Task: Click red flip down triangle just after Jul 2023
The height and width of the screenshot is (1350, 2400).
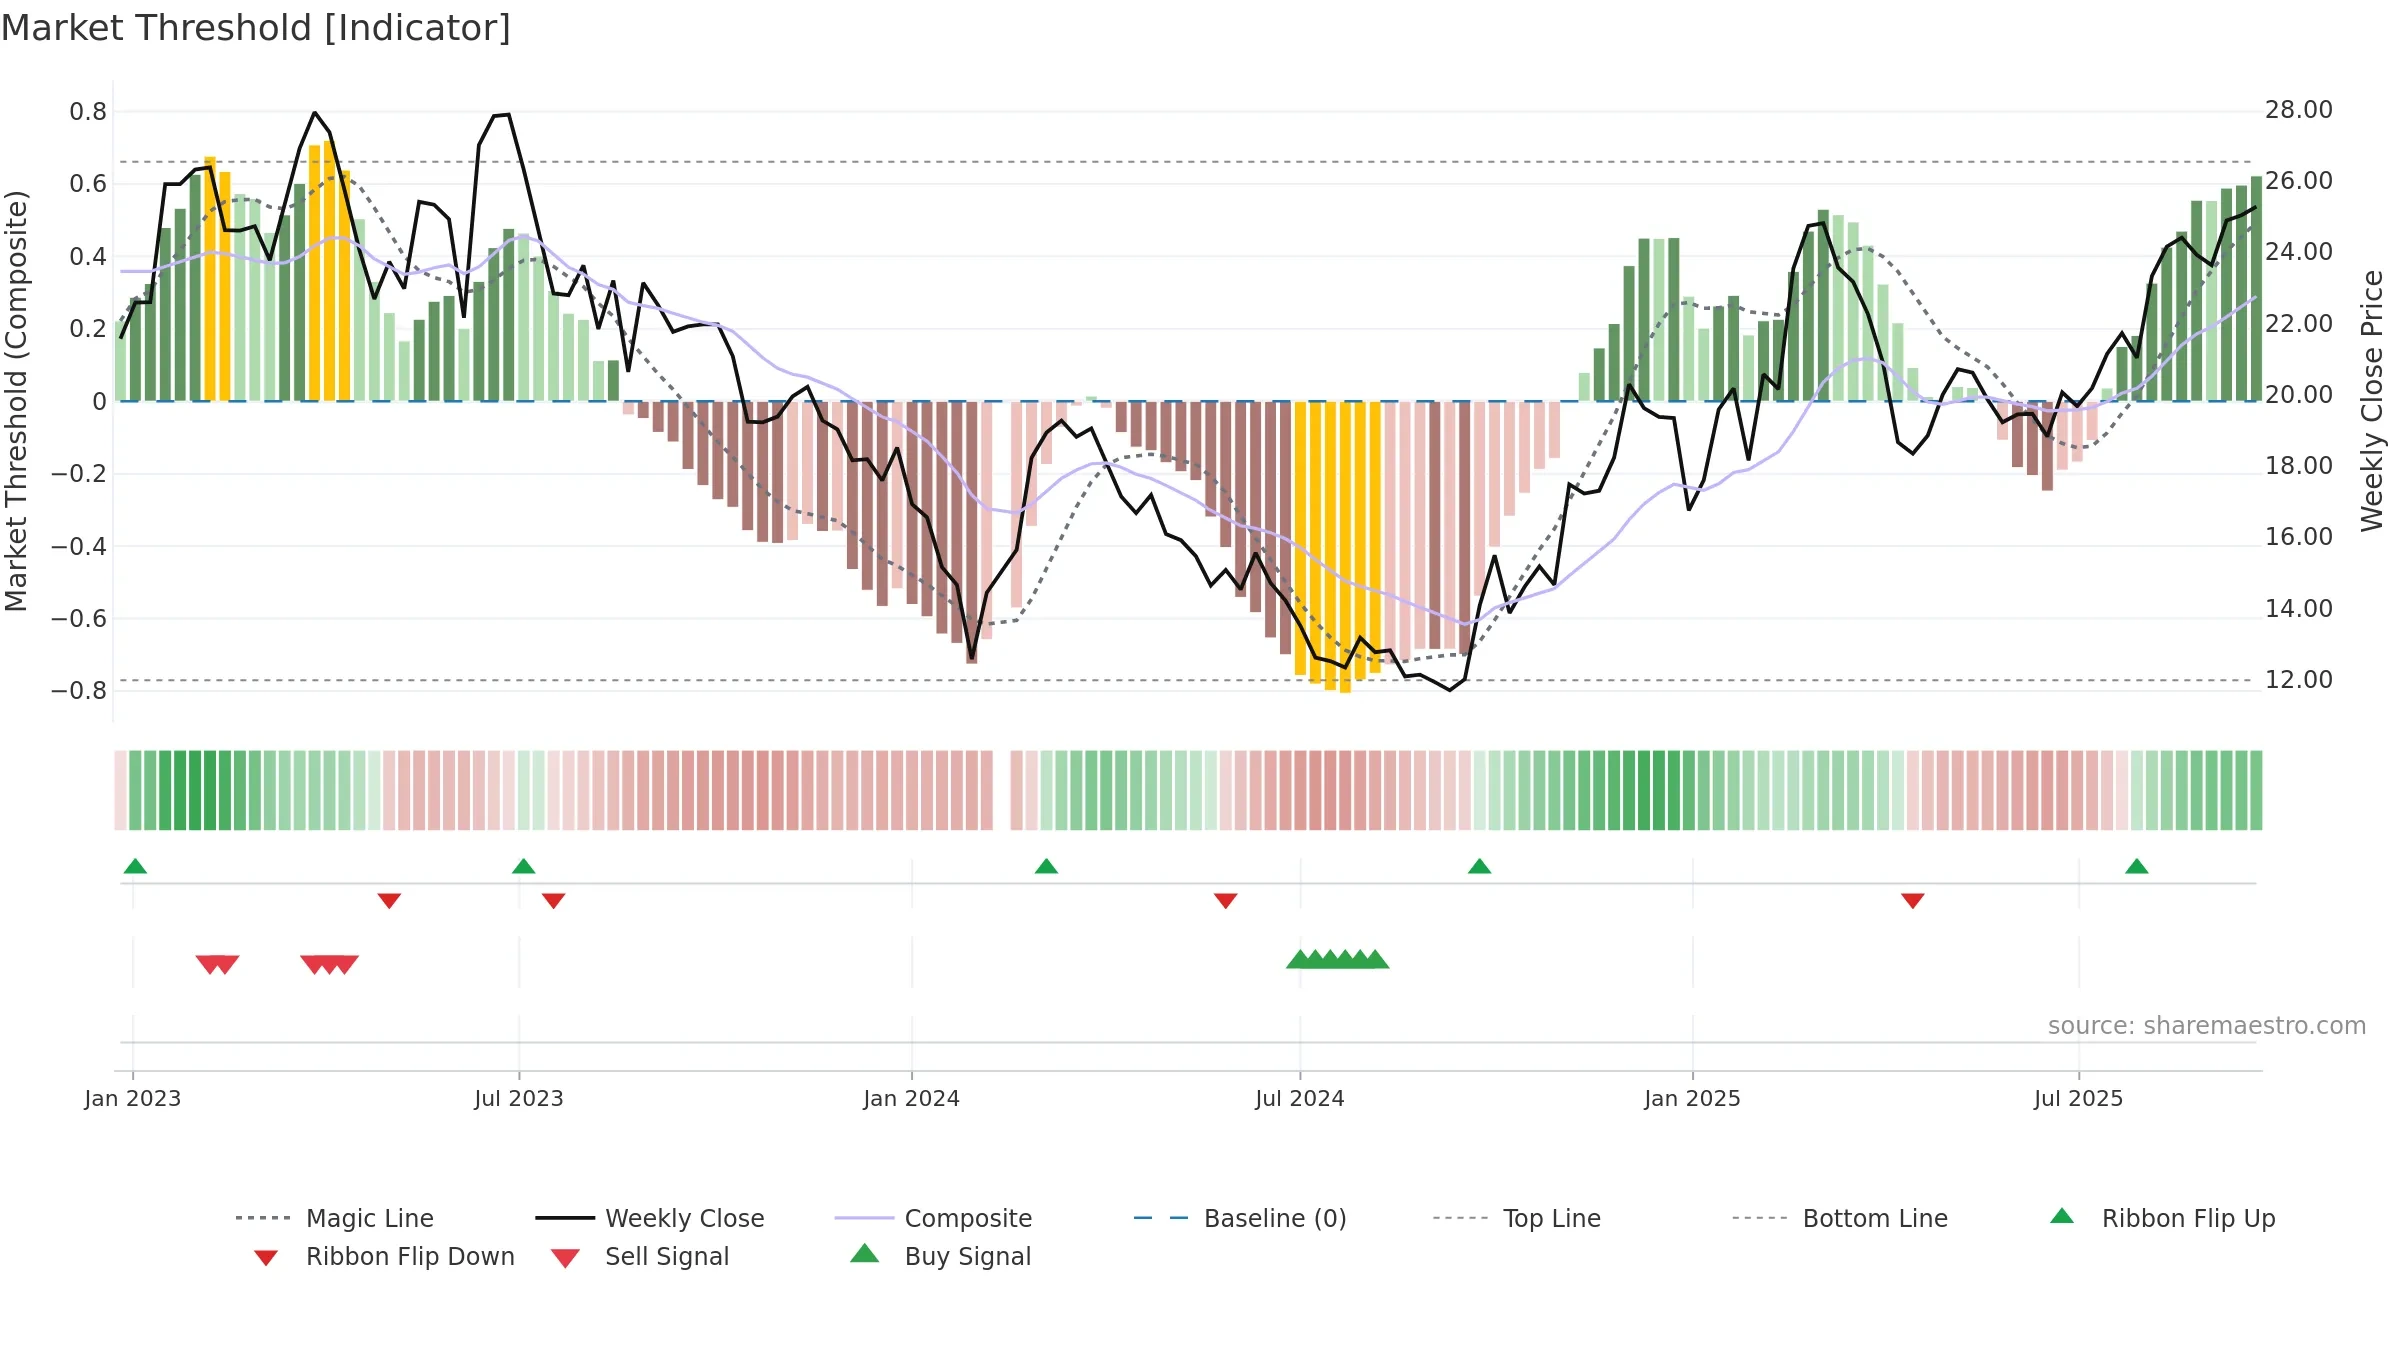Action: tap(553, 901)
